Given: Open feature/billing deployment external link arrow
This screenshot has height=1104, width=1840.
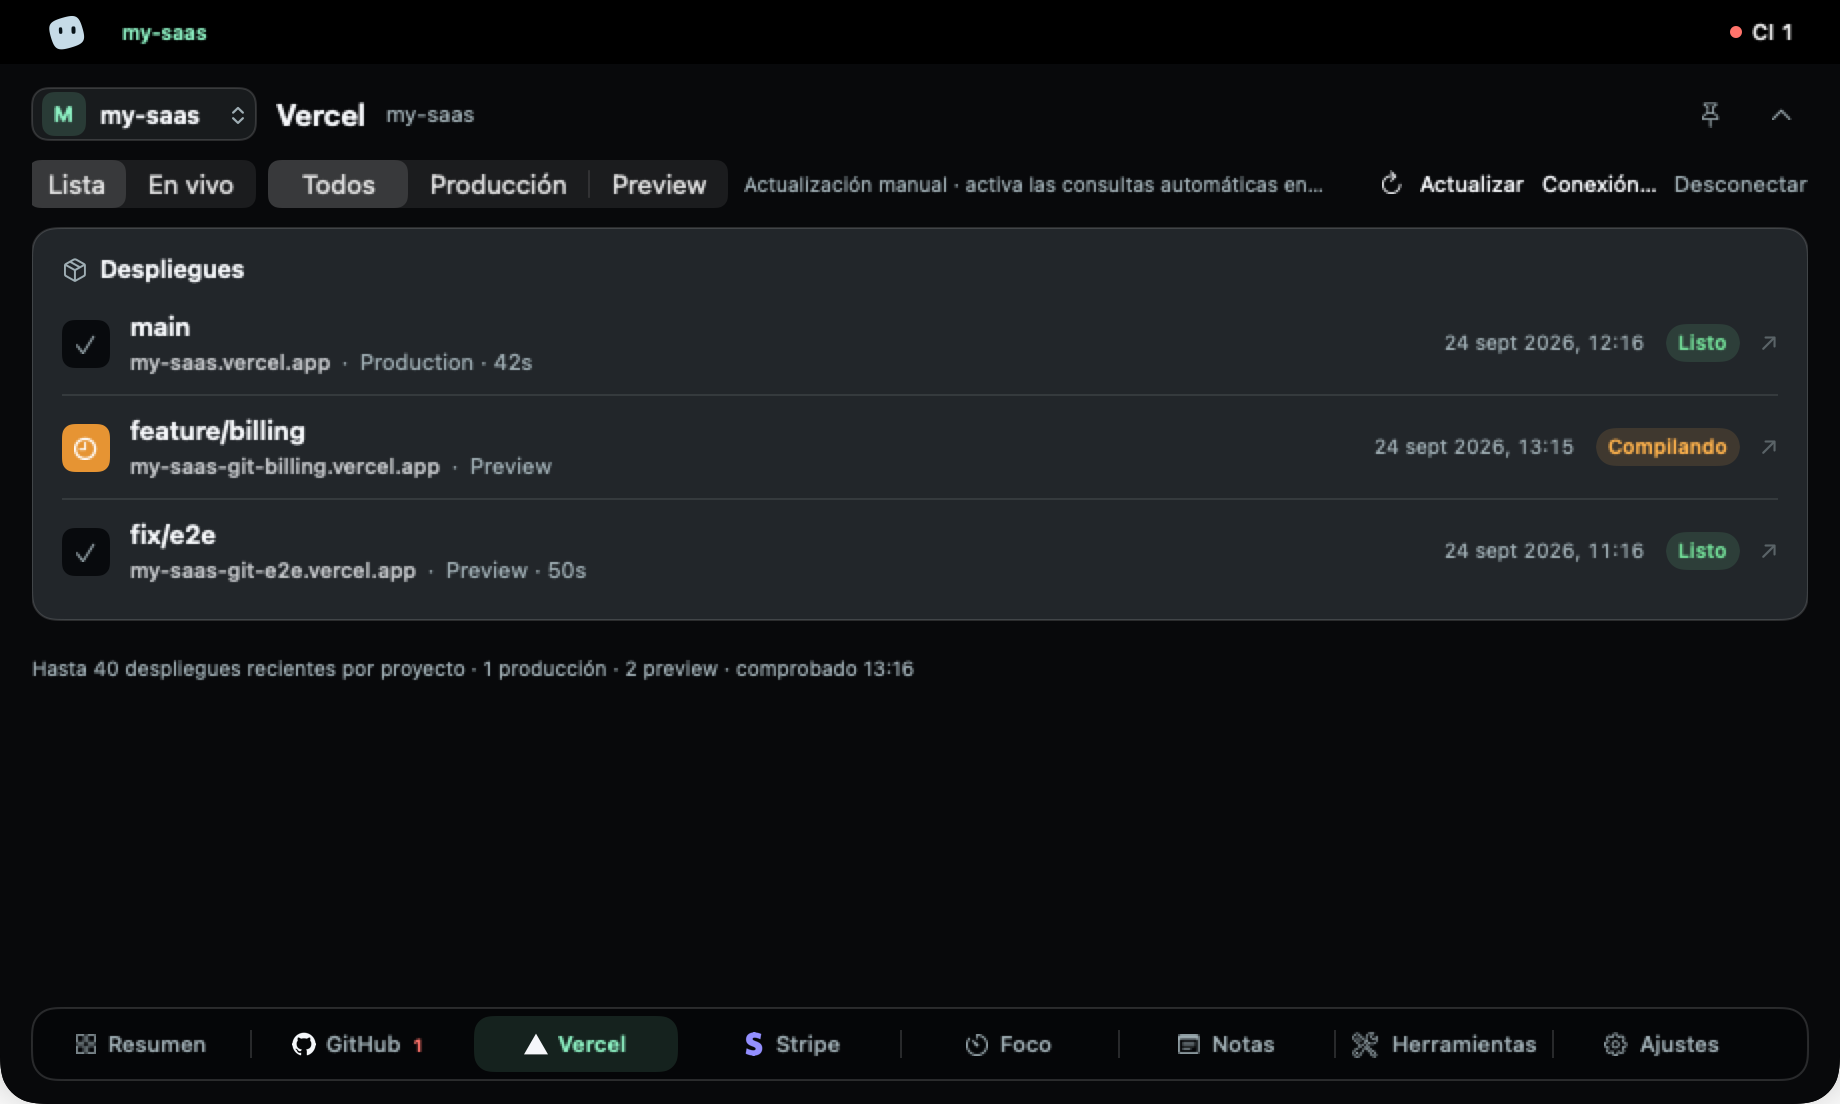Looking at the screenshot, I should point(1769,447).
